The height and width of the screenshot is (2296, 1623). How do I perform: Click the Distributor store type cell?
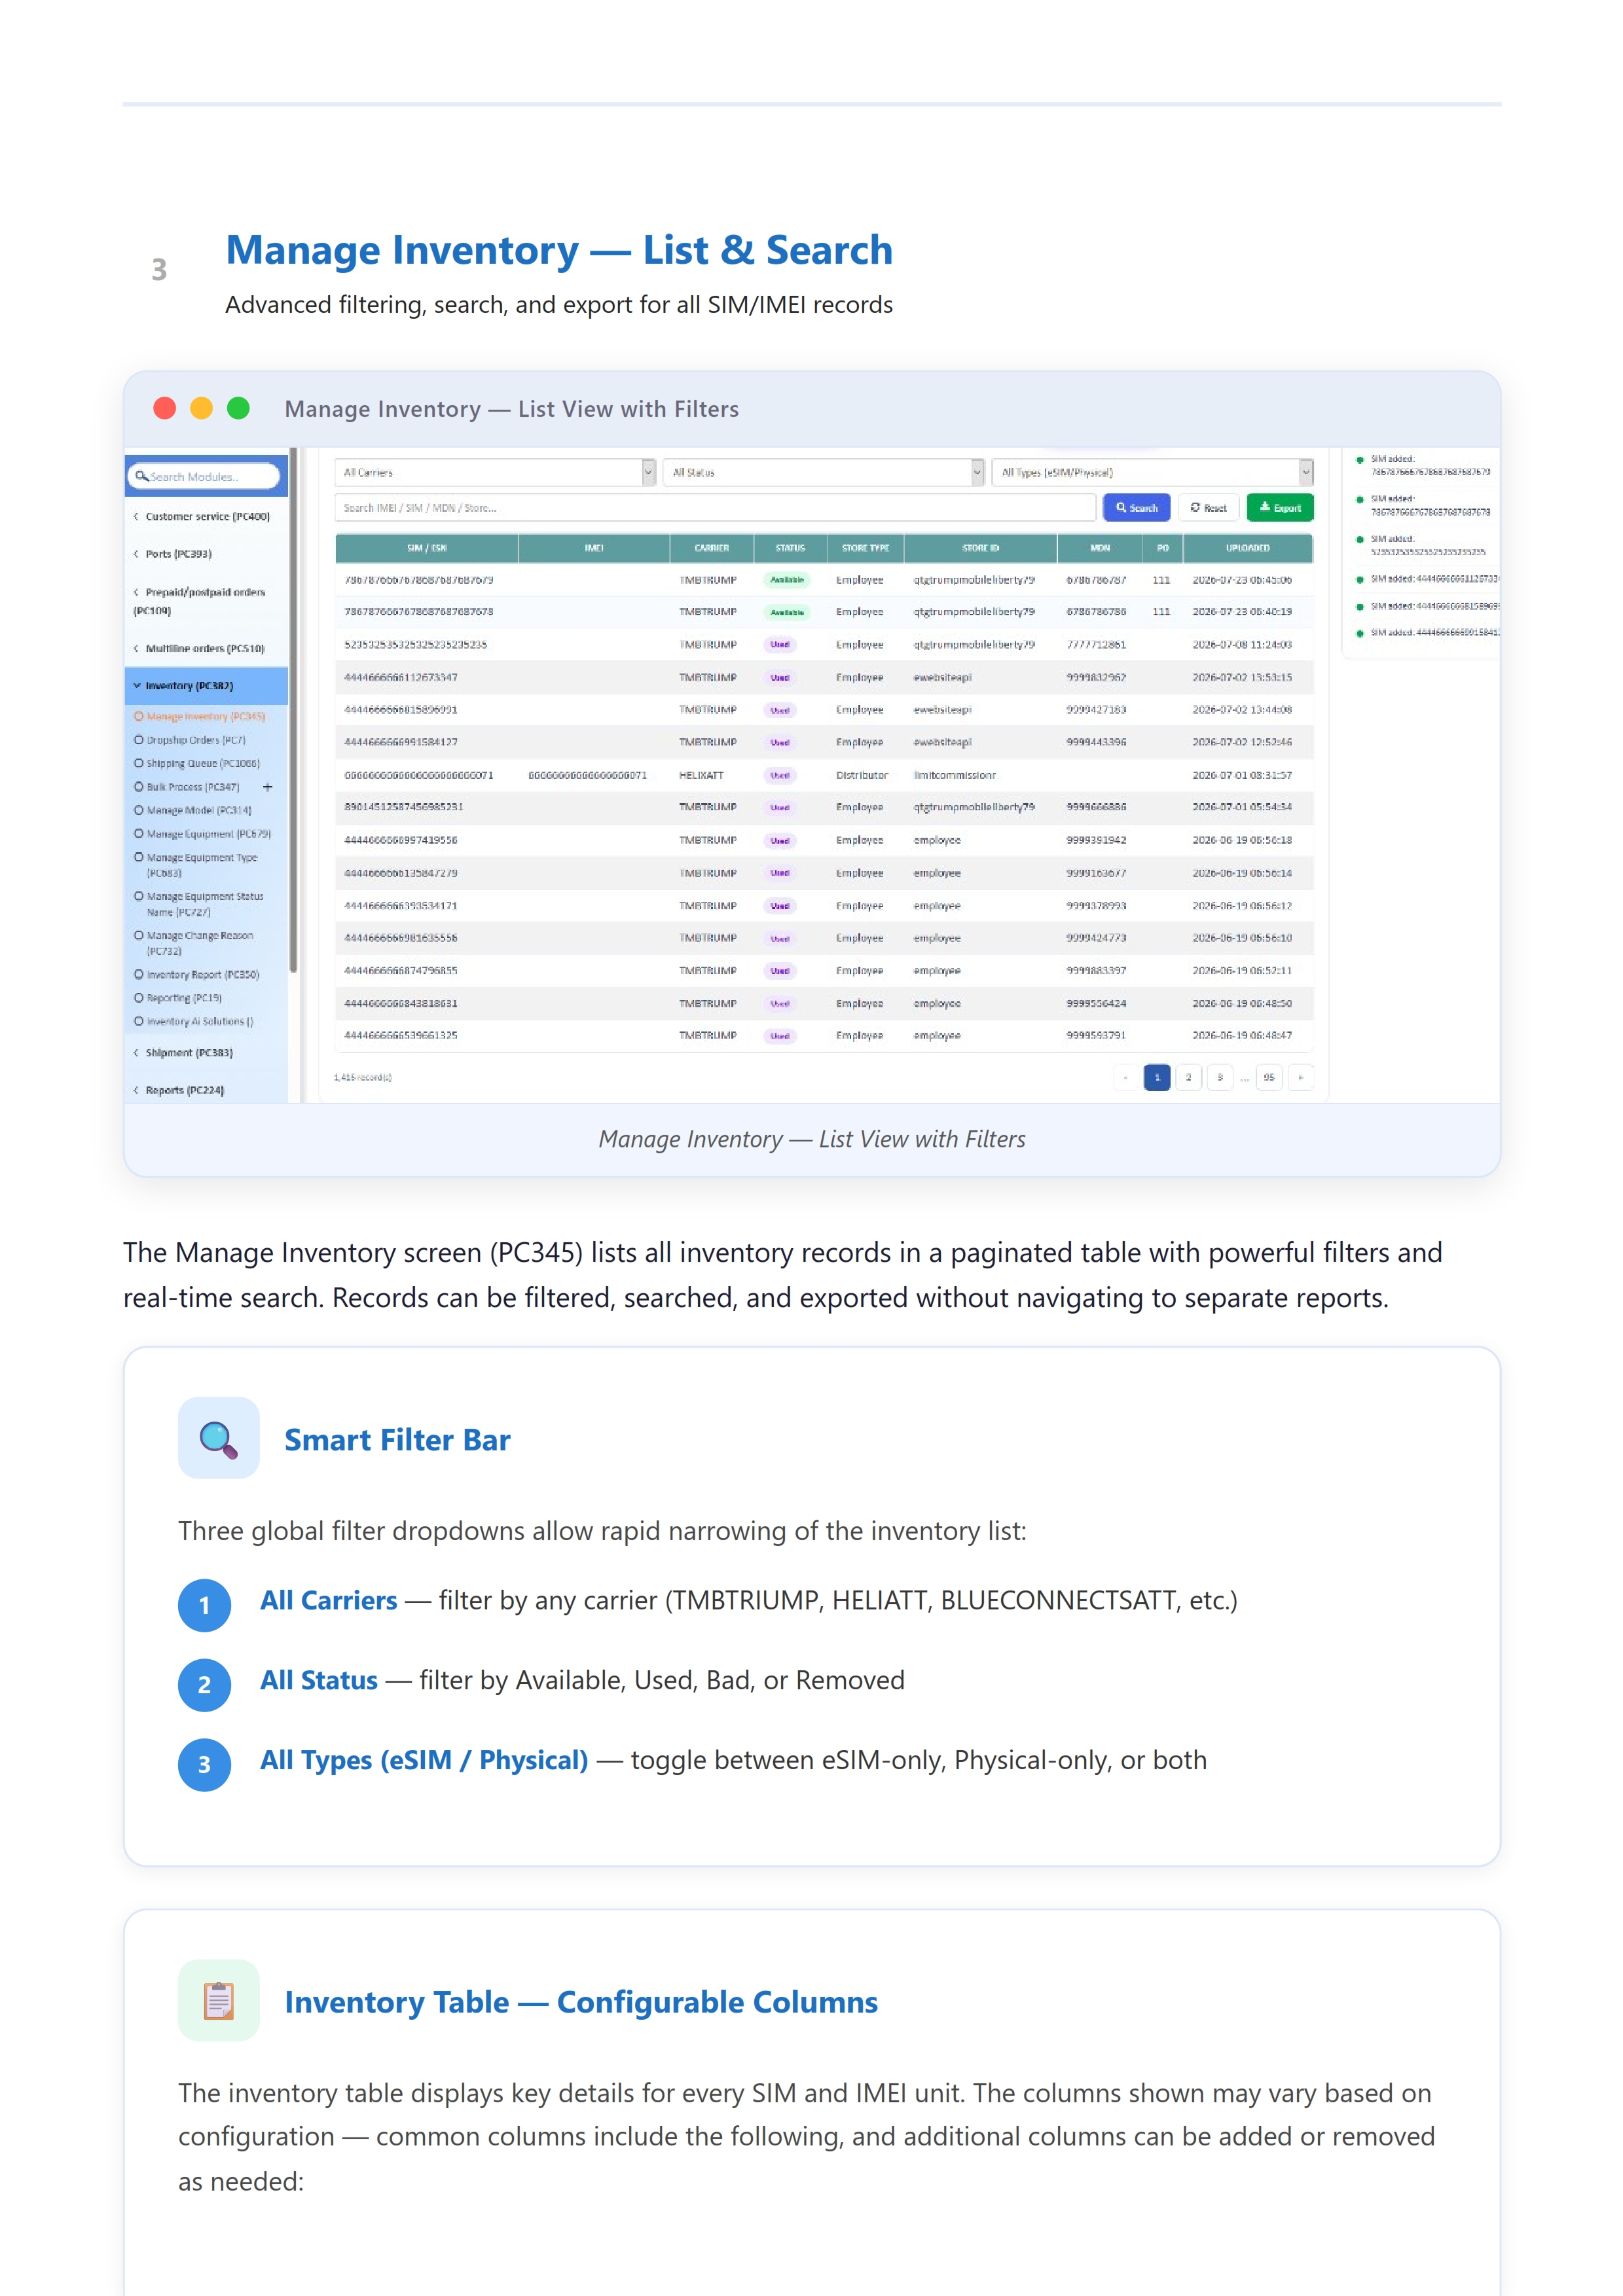pos(862,775)
